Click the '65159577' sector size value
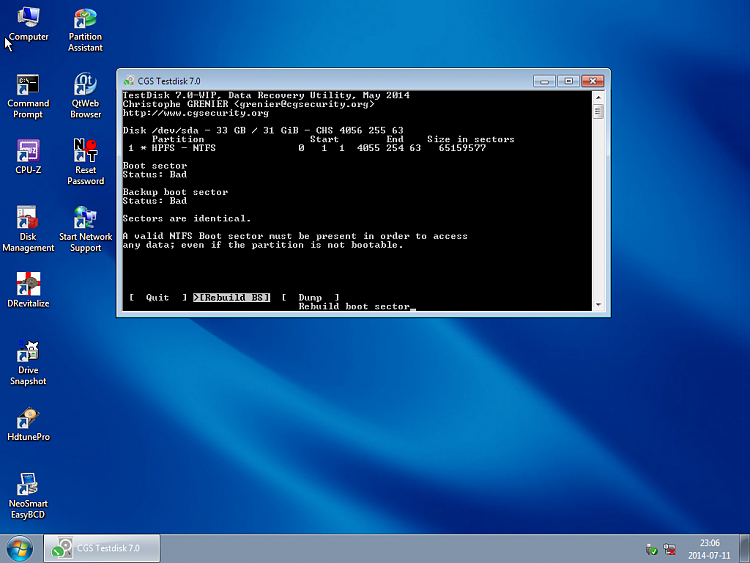Image resolution: width=750 pixels, height=563 pixels. pos(462,148)
